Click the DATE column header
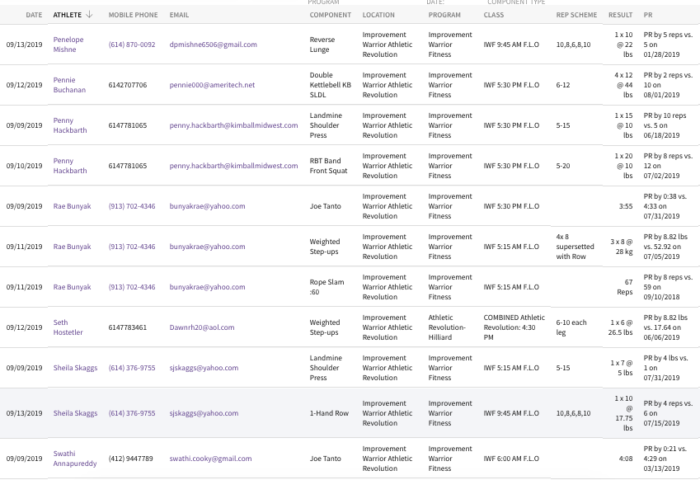 [34, 15]
